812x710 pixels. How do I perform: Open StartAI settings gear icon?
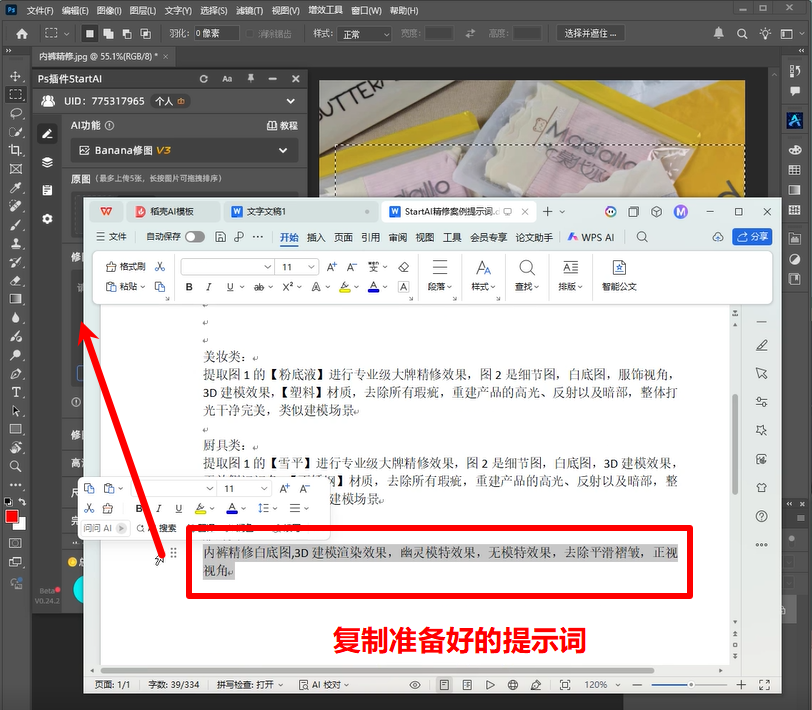(x=47, y=219)
